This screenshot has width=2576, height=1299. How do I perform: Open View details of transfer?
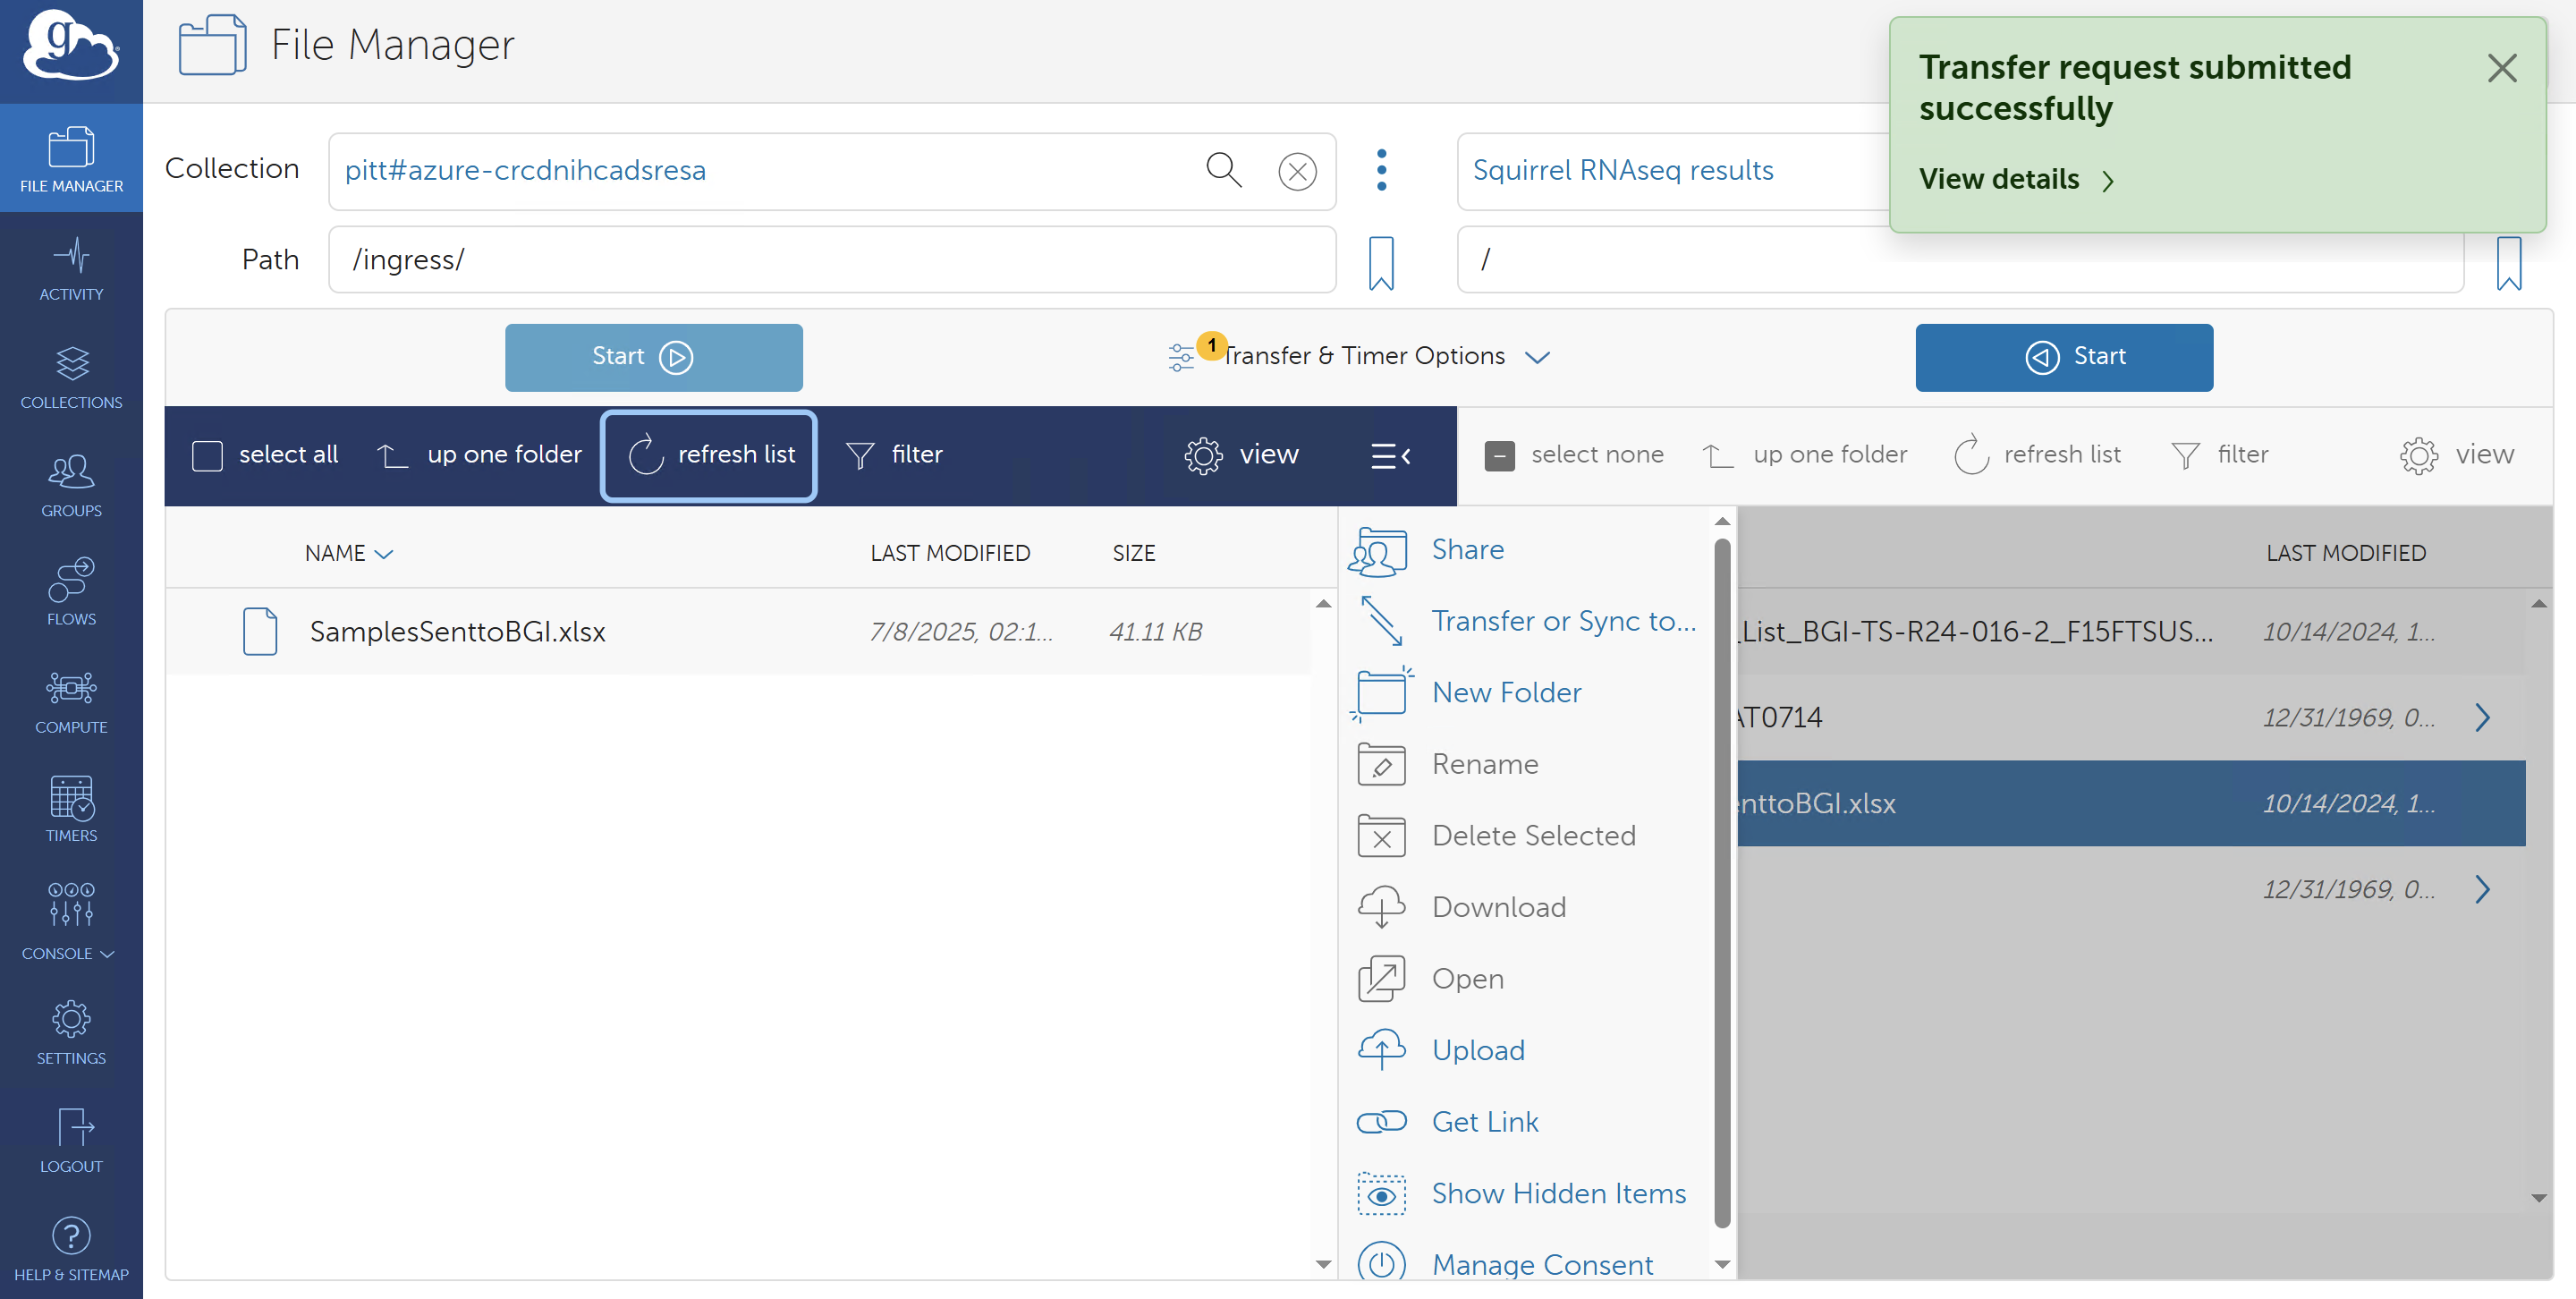[x=2016, y=180]
